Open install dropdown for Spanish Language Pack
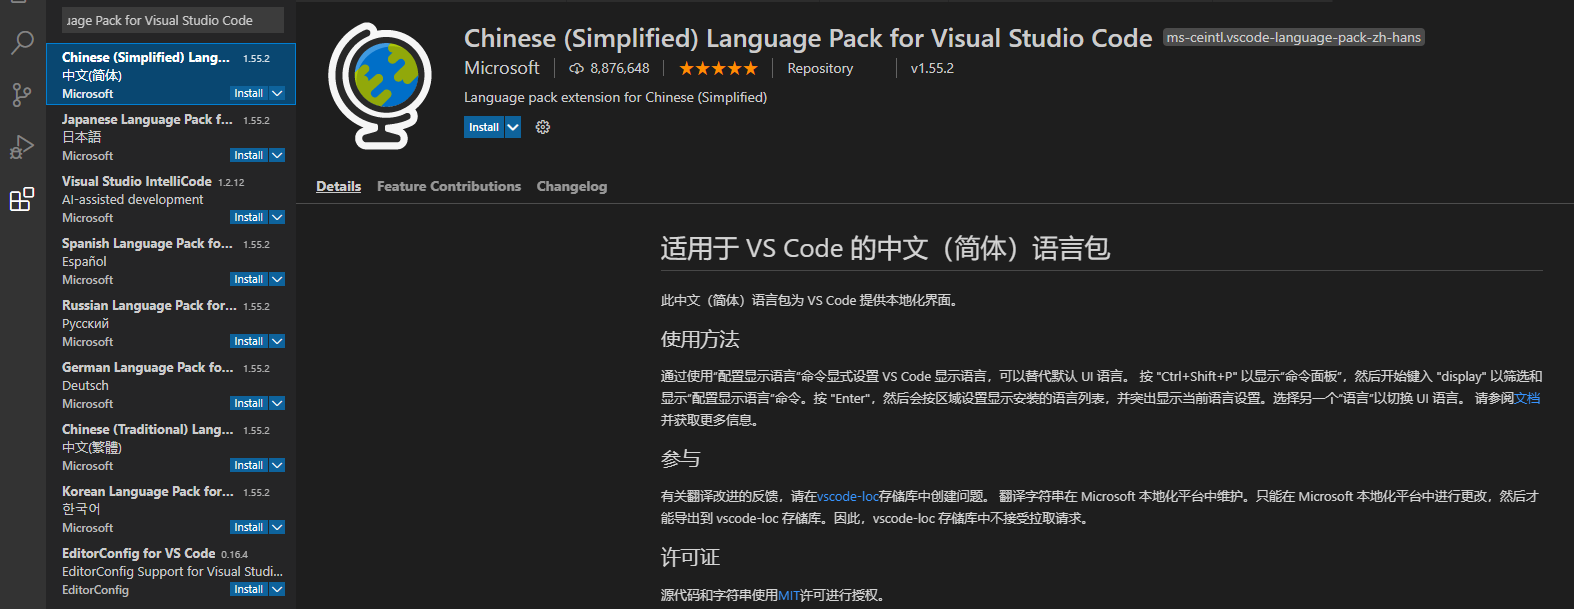The width and height of the screenshot is (1574, 609). coord(277,279)
